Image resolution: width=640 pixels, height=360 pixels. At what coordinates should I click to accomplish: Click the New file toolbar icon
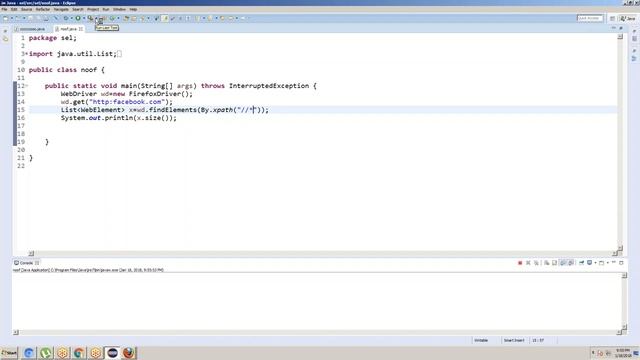click(5, 18)
